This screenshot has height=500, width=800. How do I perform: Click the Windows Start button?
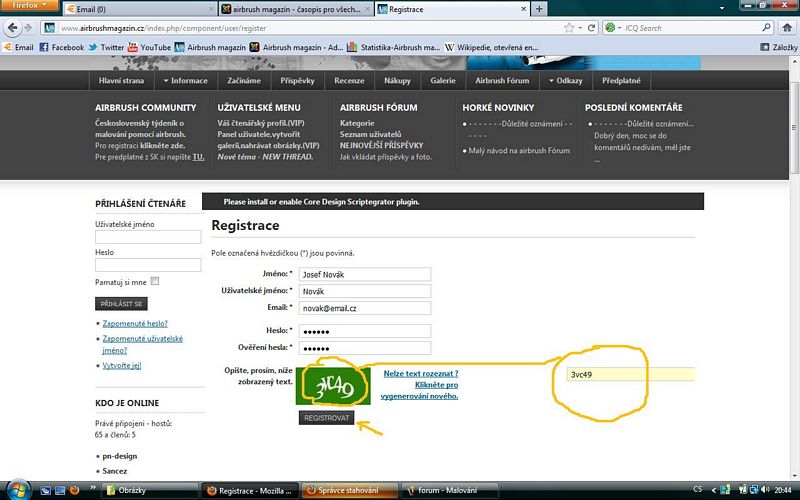click(19, 489)
